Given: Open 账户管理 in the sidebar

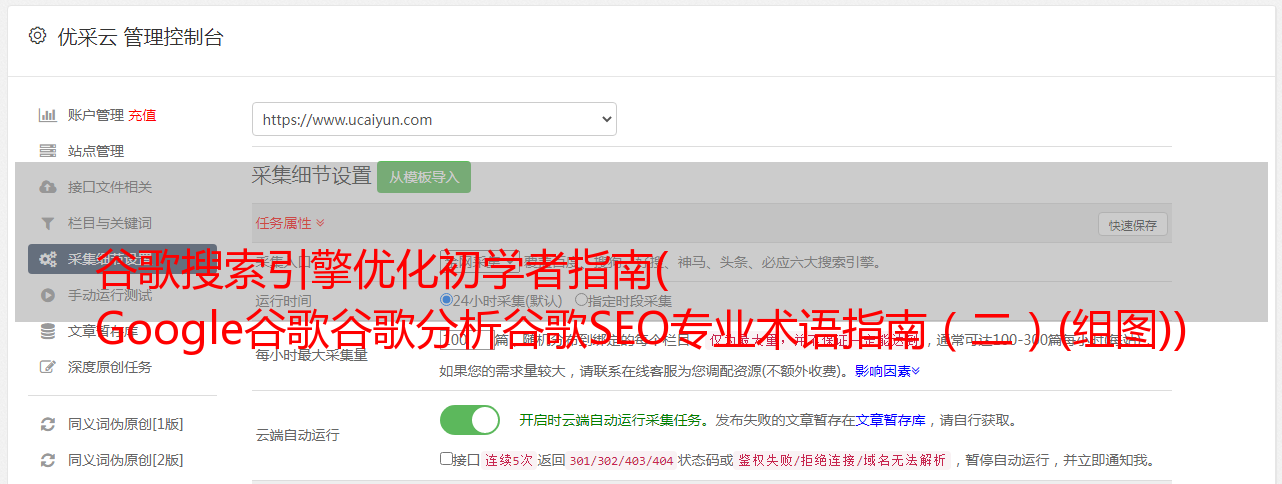Looking at the screenshot, I should (x=96, y=115).
